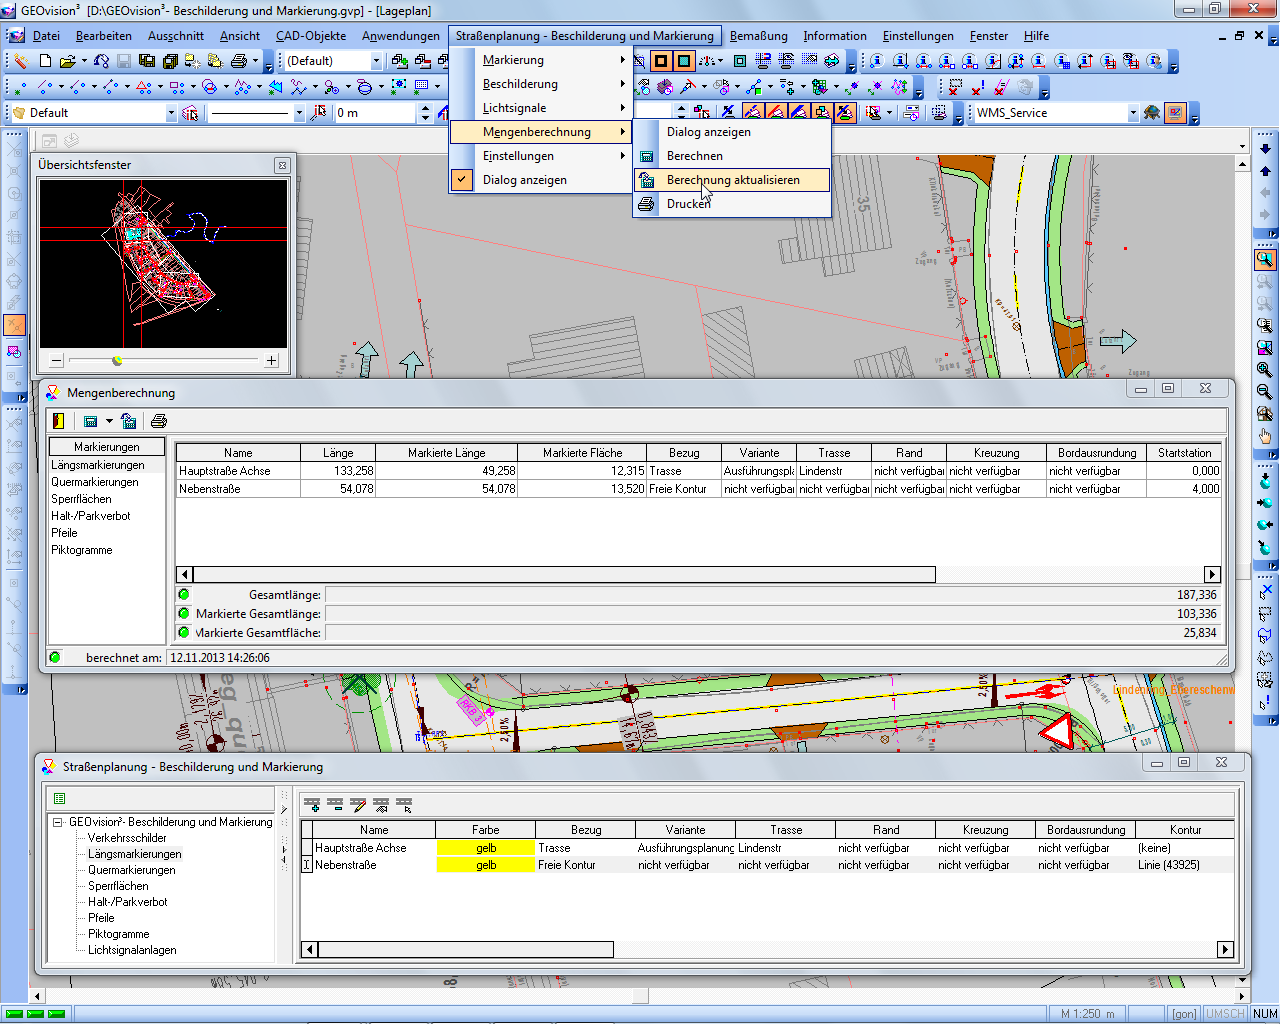Click the remove marking line icon

(x=335, y=804)
